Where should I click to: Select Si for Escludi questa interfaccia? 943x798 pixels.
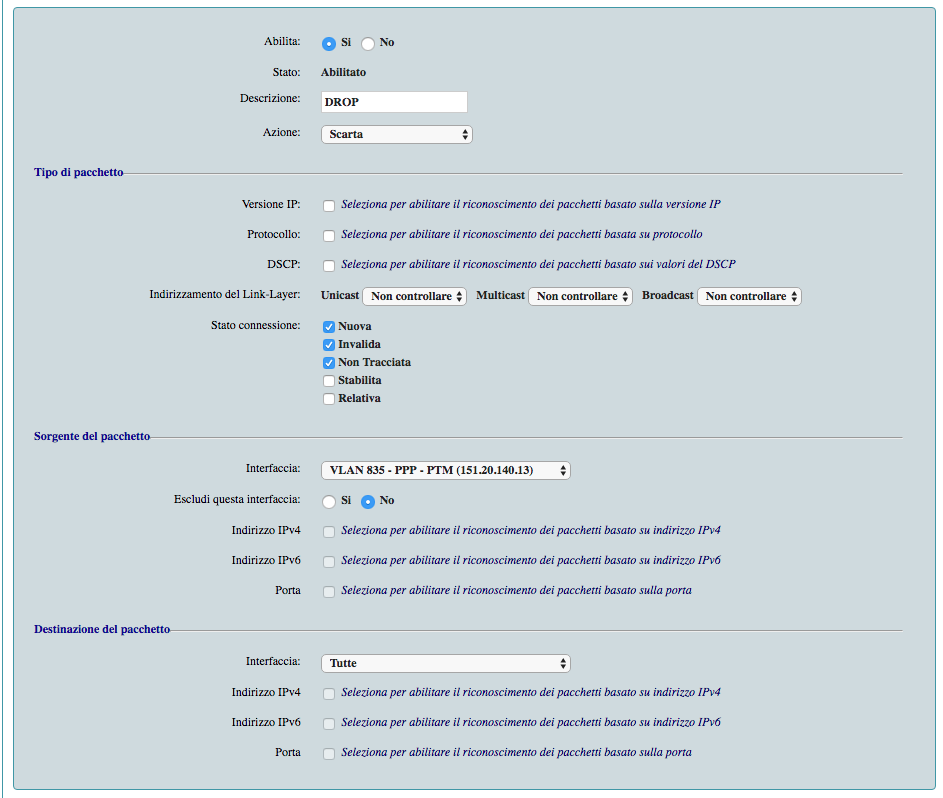(x=328, y=502)
